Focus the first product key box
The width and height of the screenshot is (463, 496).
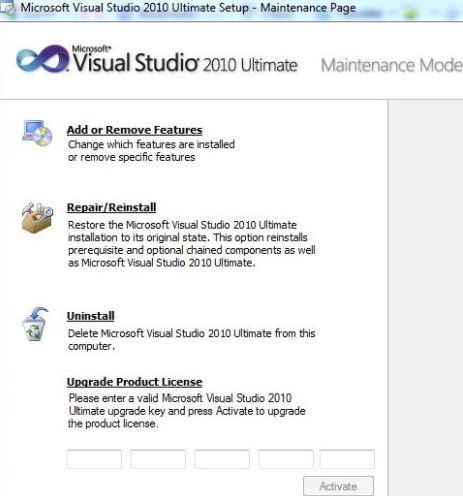[94, 459]
